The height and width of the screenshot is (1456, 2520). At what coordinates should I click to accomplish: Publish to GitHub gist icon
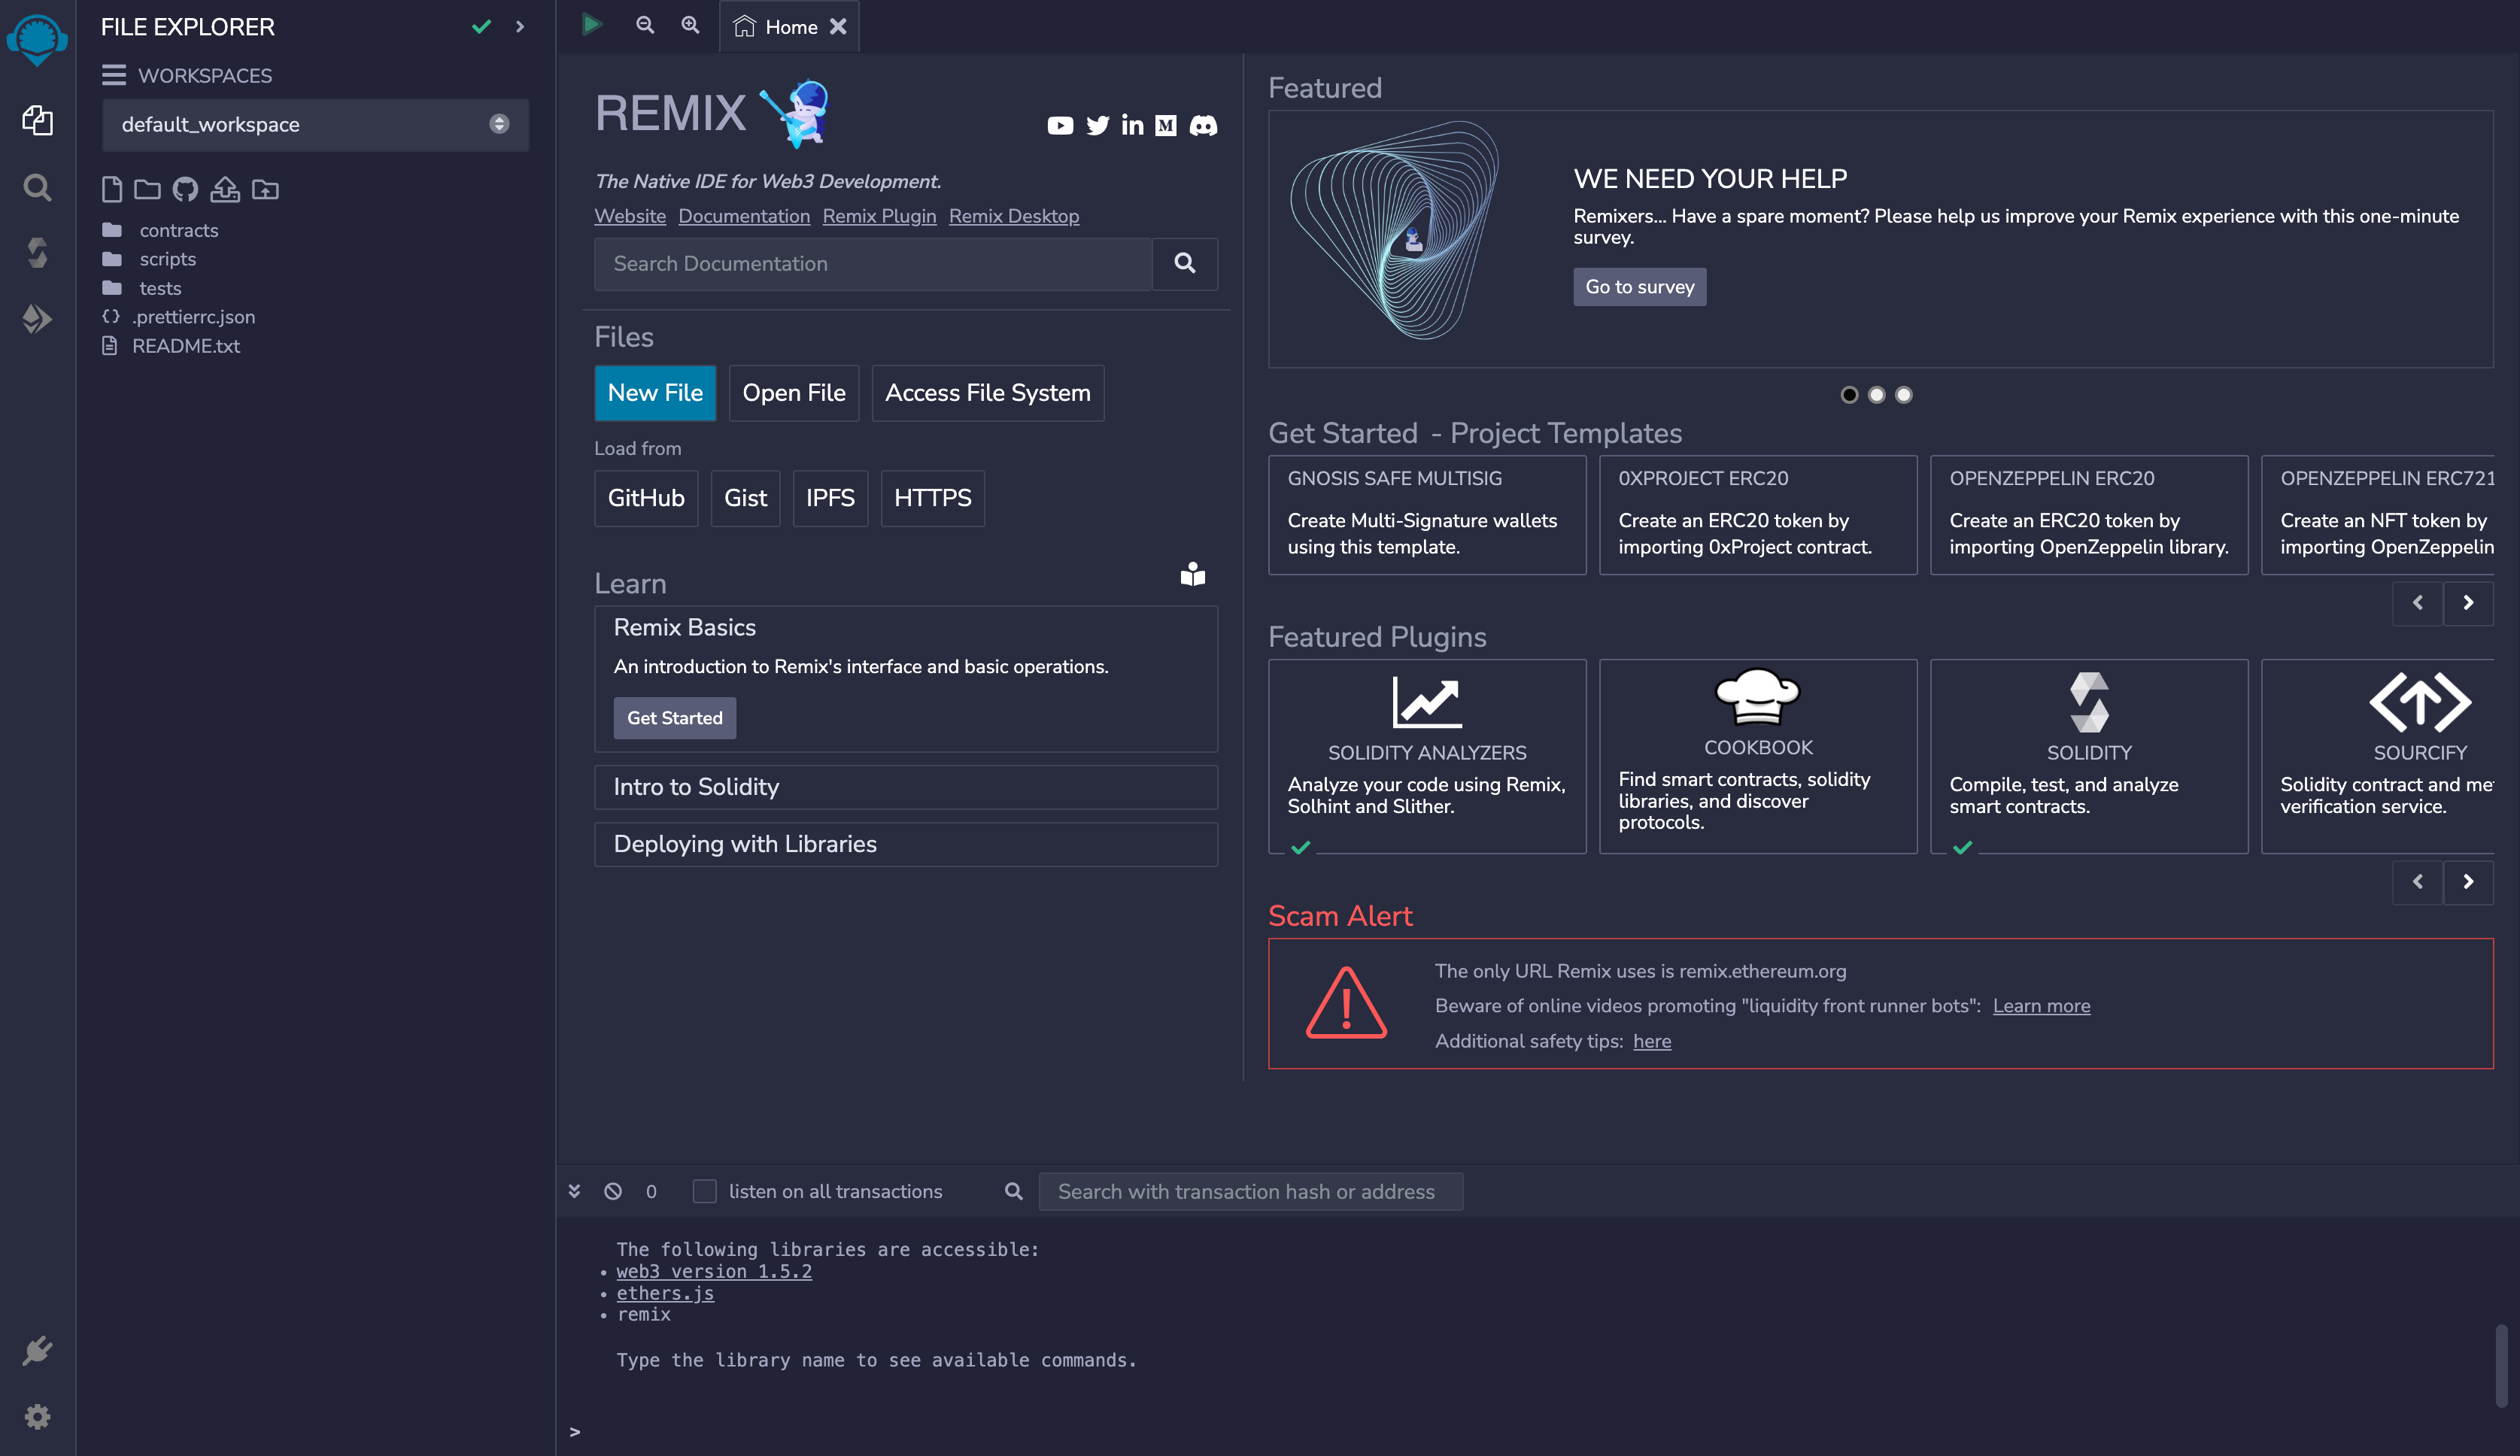(185, 189)
